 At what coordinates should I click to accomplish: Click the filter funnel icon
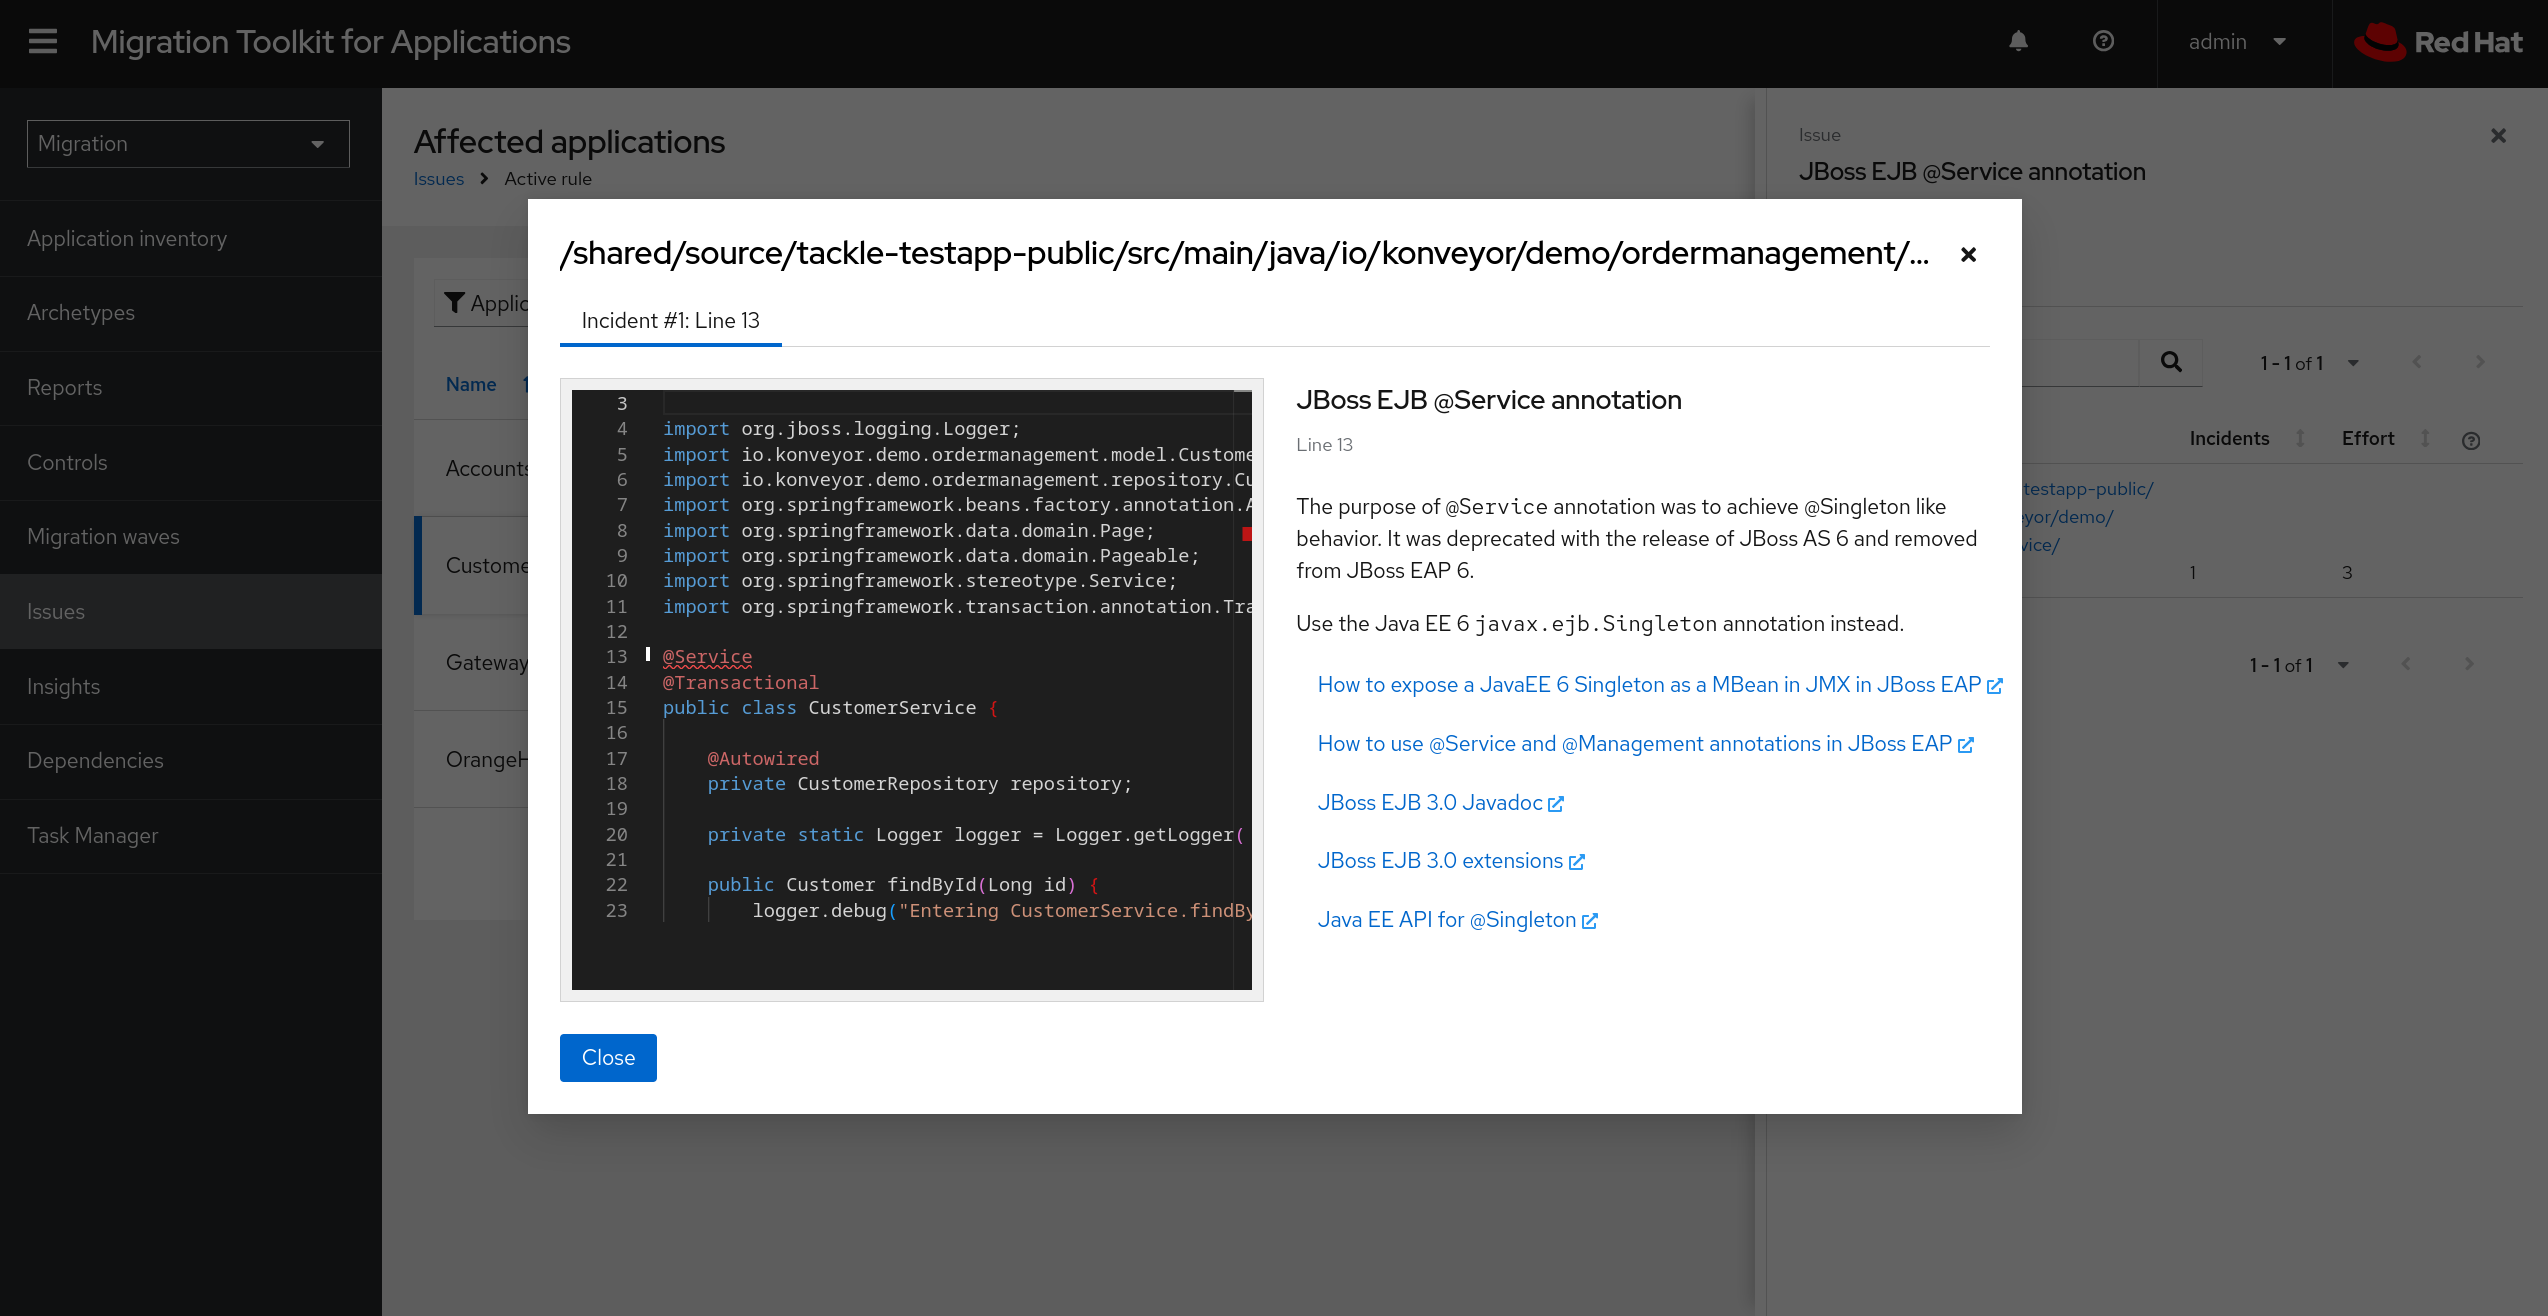455,303
